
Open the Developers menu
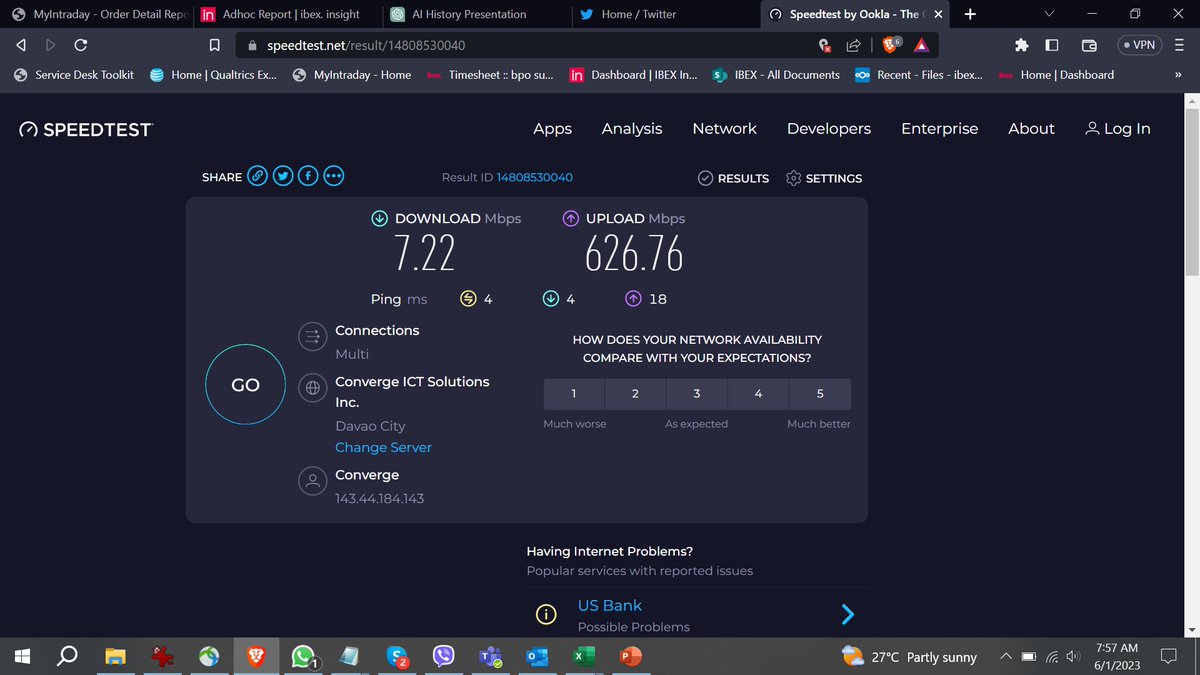pyautogui.click(x=829, y=128)
